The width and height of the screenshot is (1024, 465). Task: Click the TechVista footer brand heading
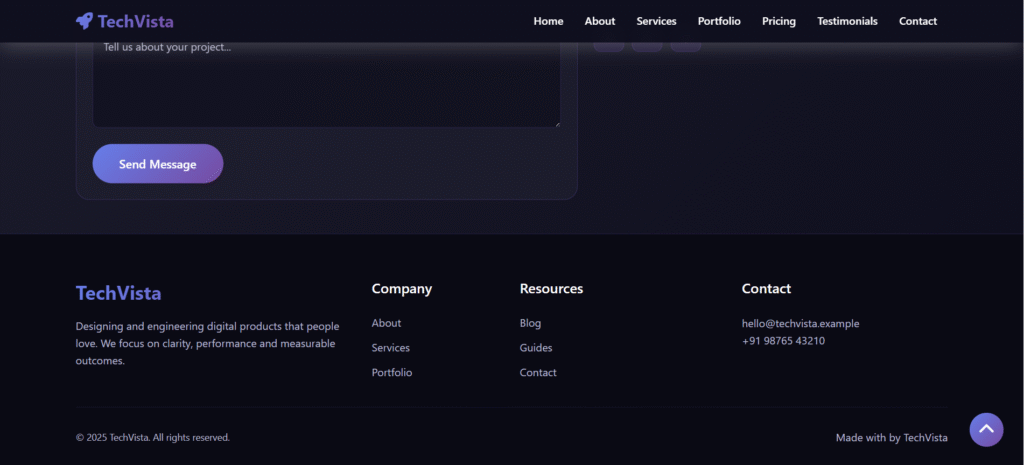118,293
